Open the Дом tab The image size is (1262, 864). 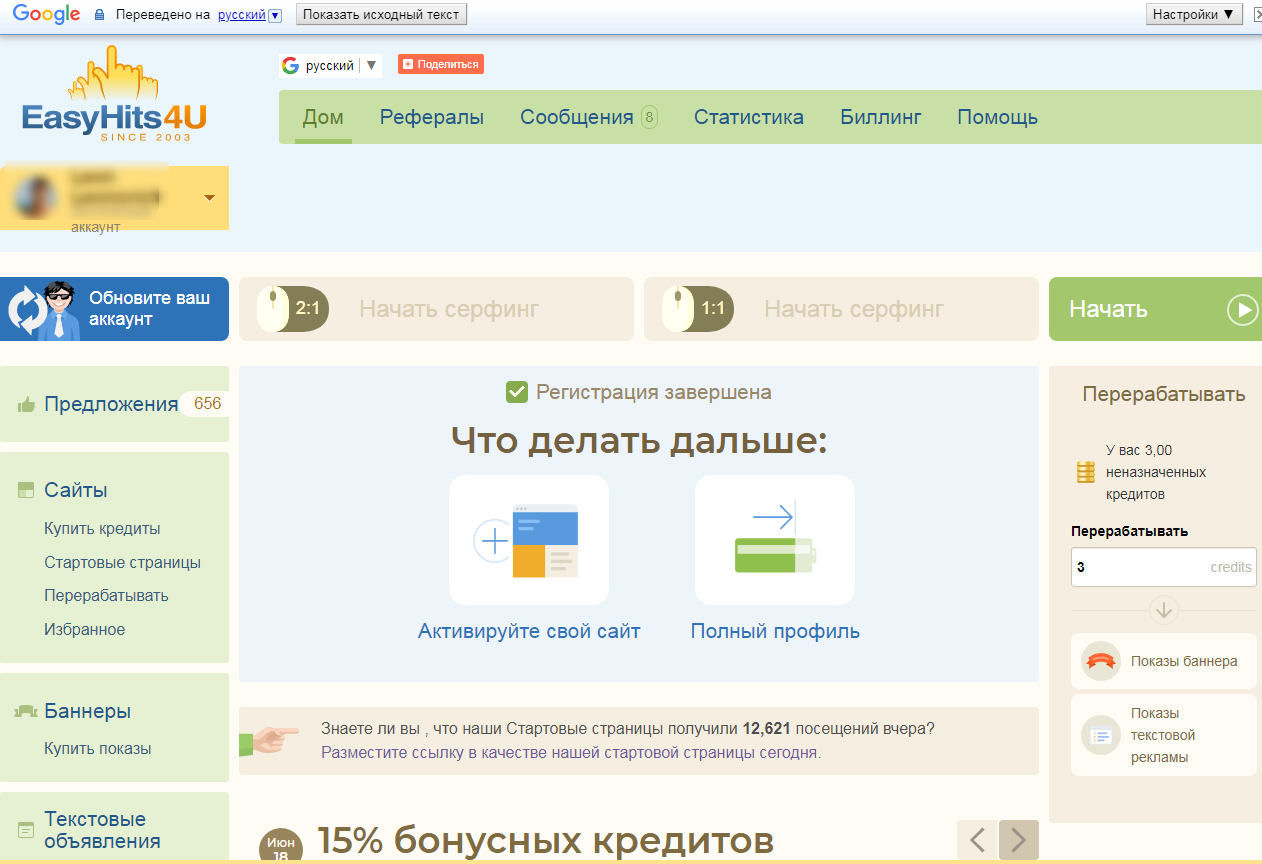(323, 117)
